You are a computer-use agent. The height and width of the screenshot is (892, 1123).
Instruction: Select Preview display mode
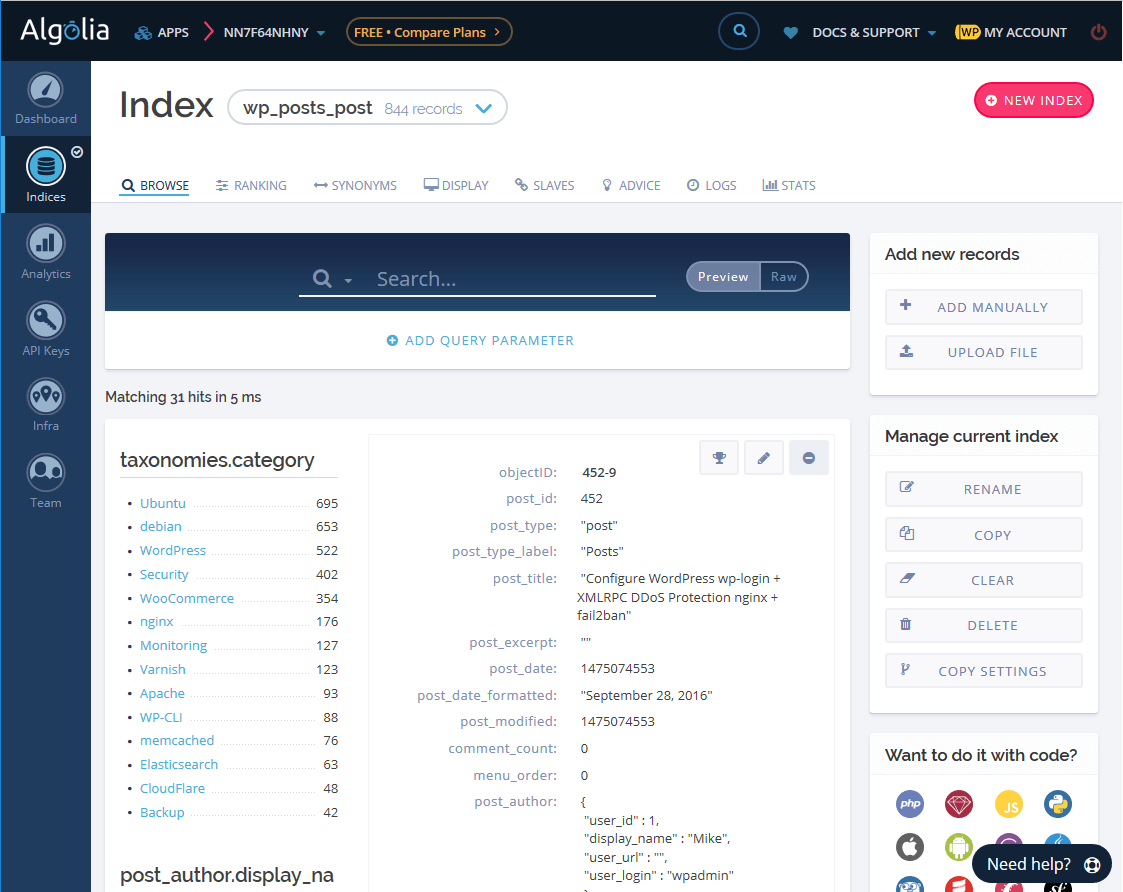point(722,277)
